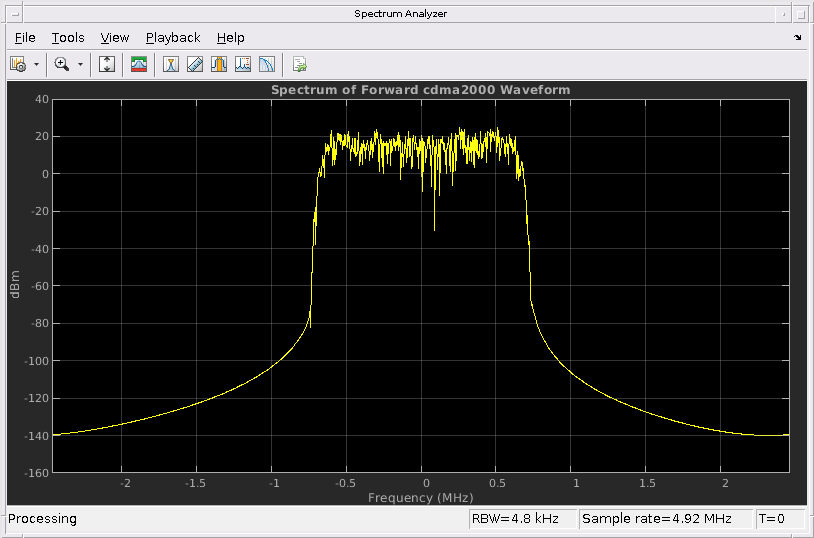Click the Scale Axes Limits icon

(107, 64)
